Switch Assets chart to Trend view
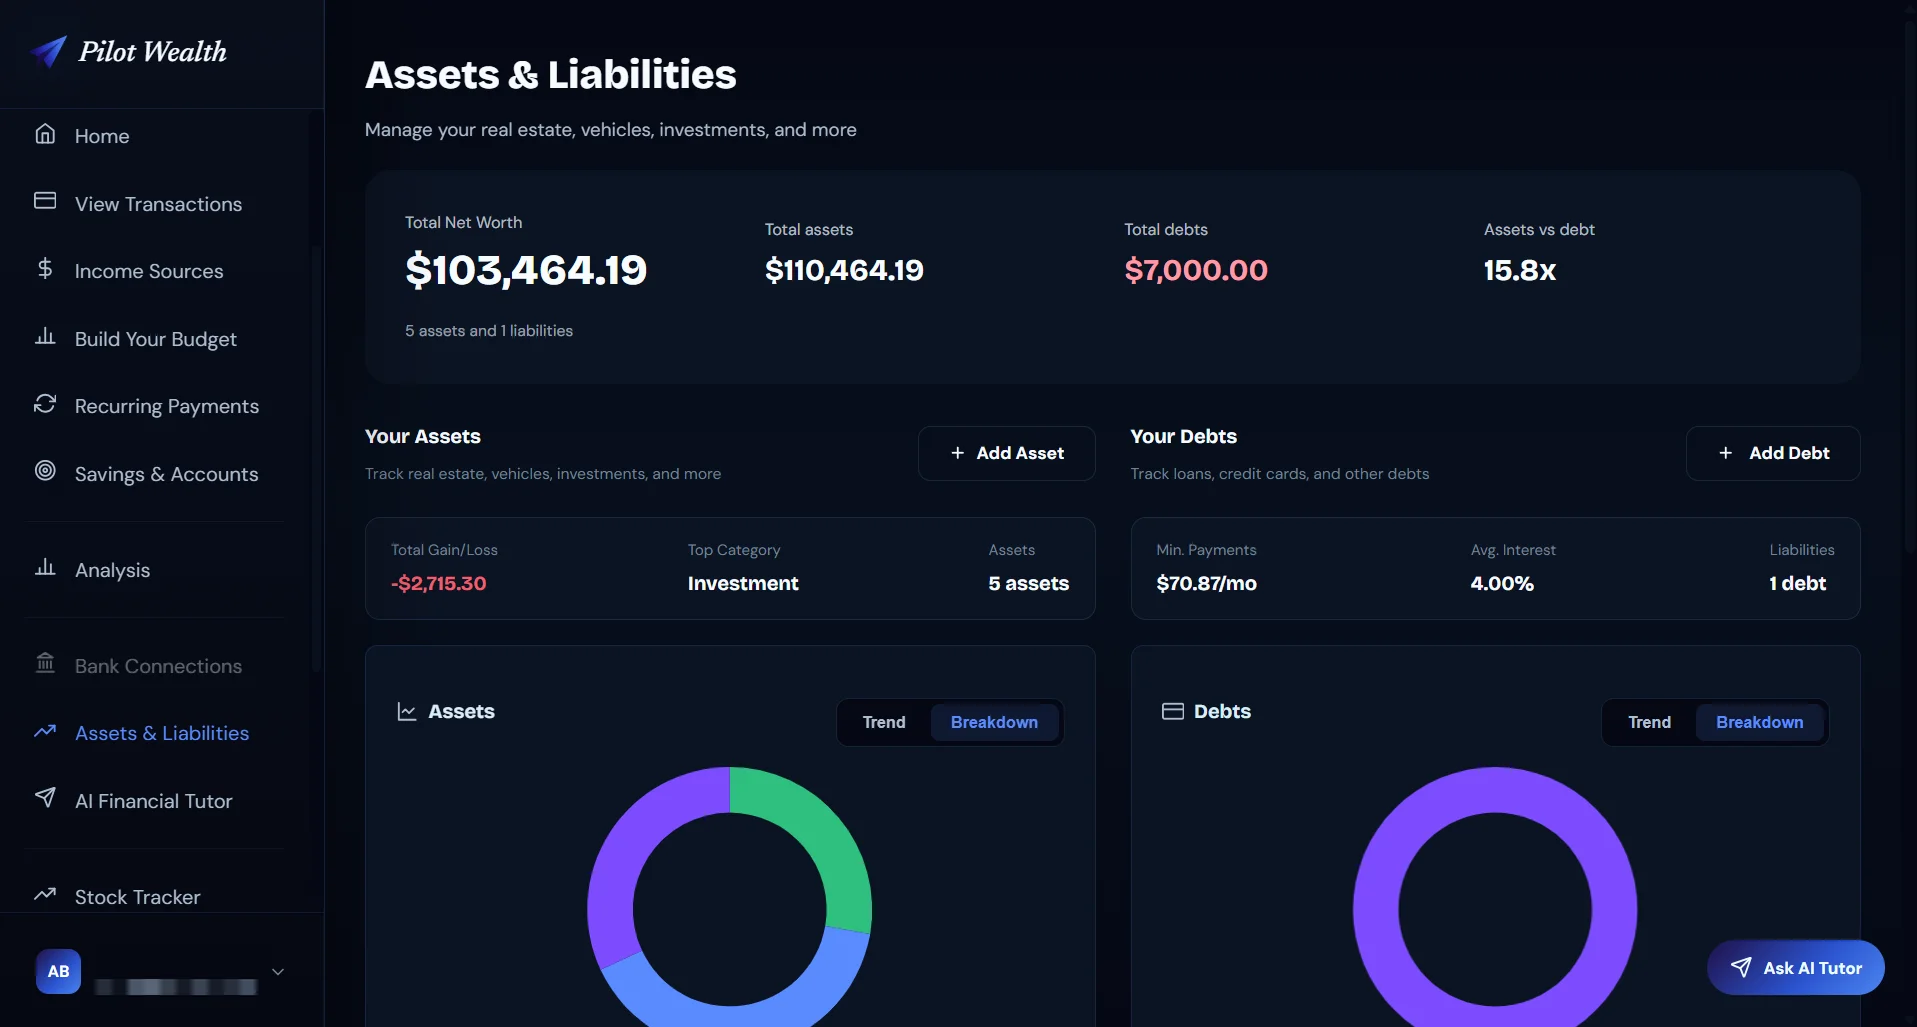Screen dimensions: 1917x1027 tap(884, 722)
